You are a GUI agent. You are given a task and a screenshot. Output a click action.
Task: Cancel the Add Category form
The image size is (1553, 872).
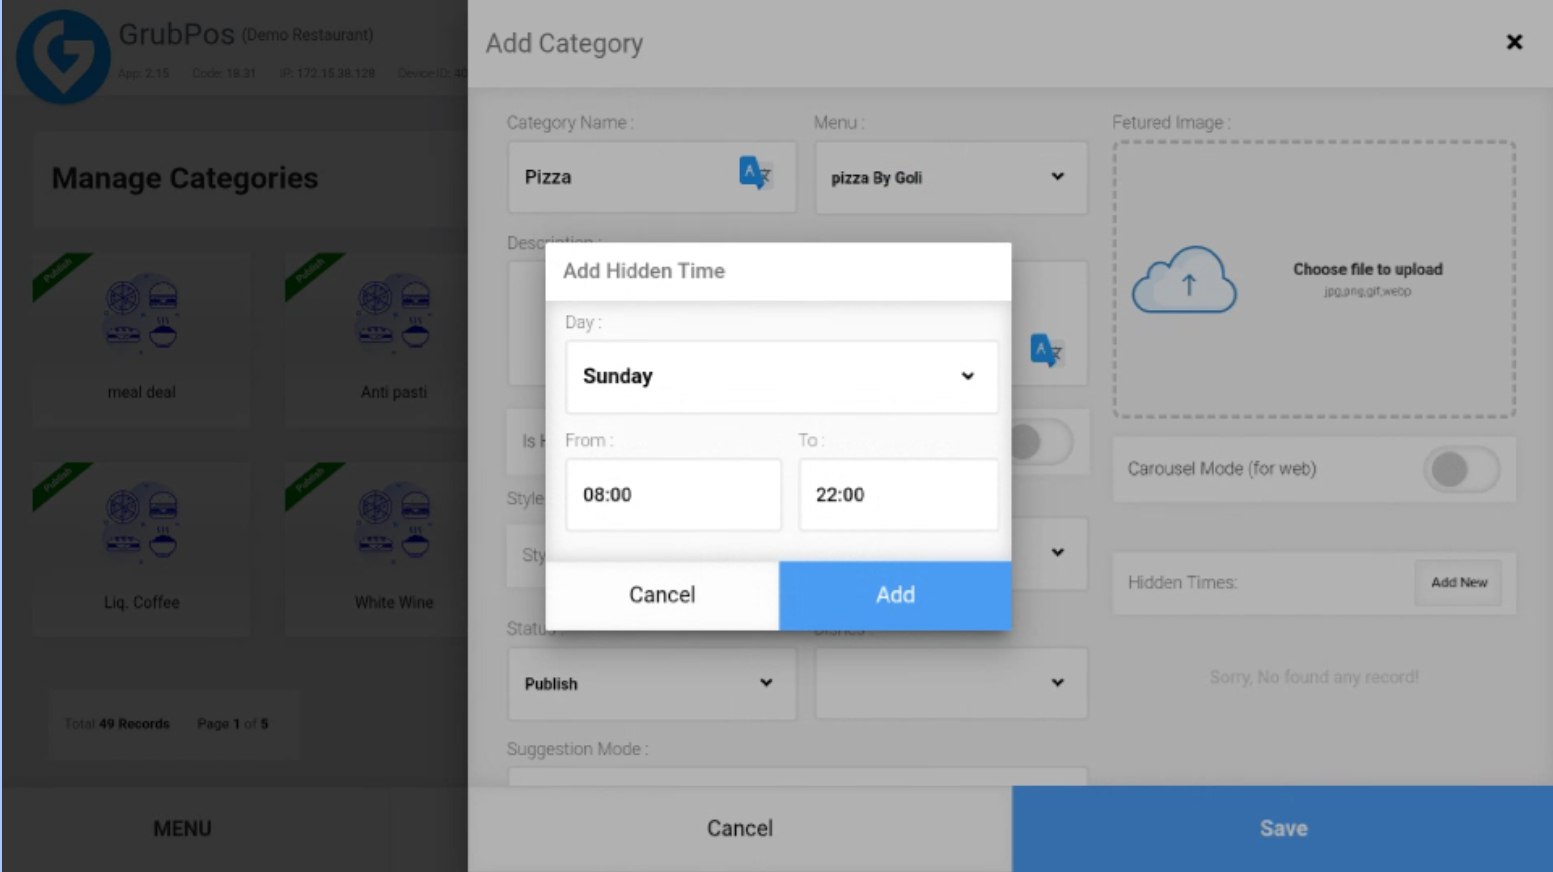pos(740,829)
